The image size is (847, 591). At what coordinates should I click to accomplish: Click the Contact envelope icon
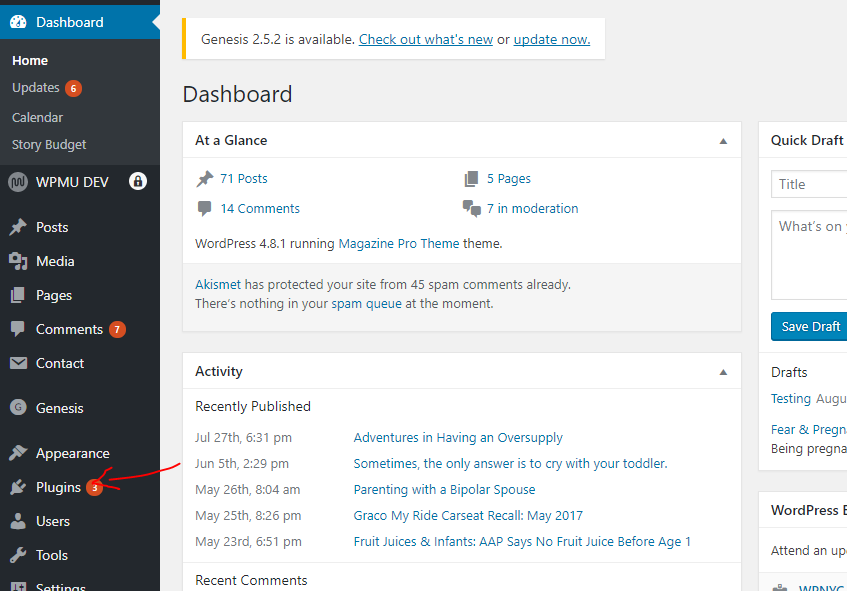tap(18, 363)
